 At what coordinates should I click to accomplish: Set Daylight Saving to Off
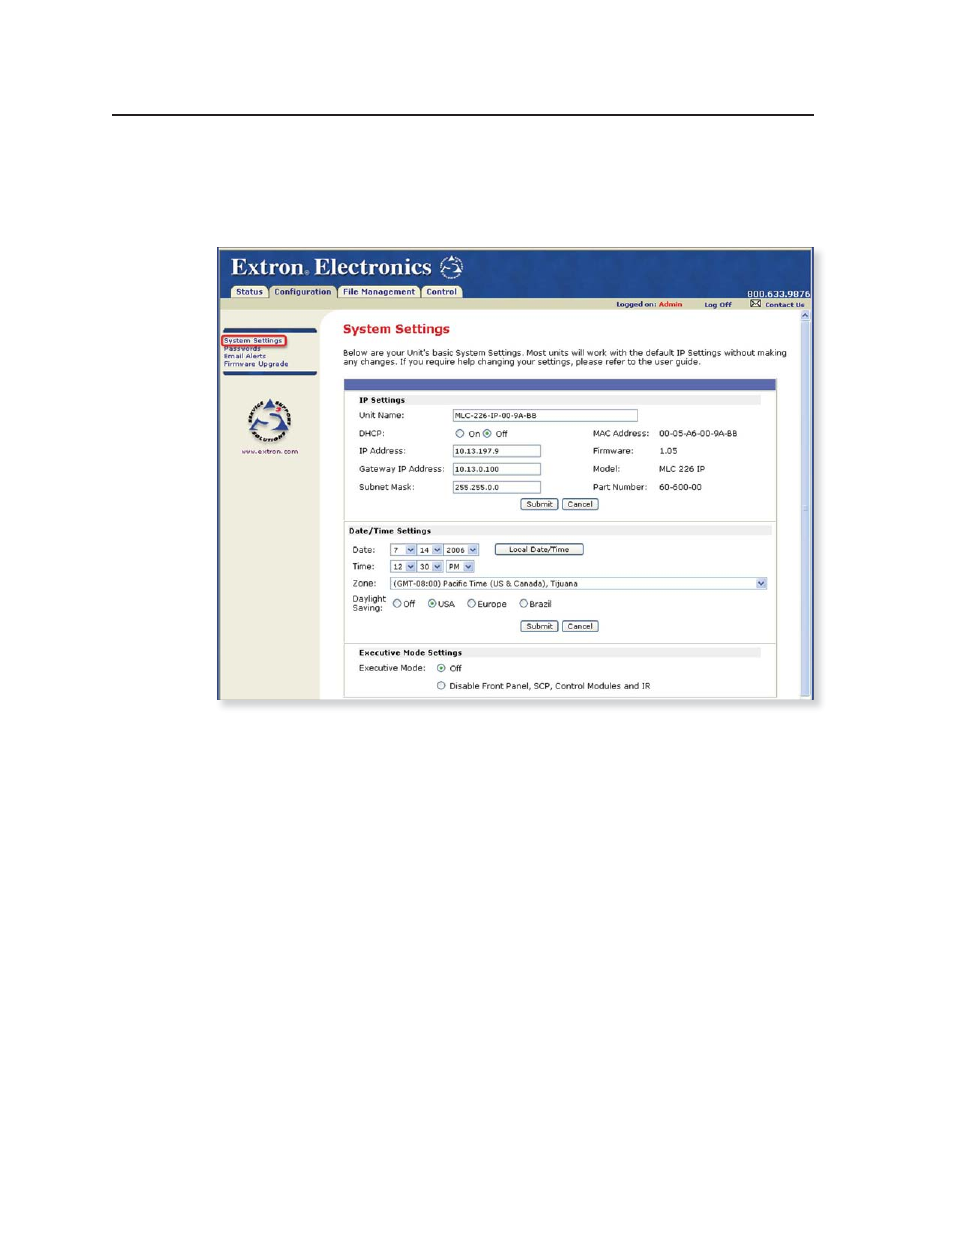(x=397, y=604)
